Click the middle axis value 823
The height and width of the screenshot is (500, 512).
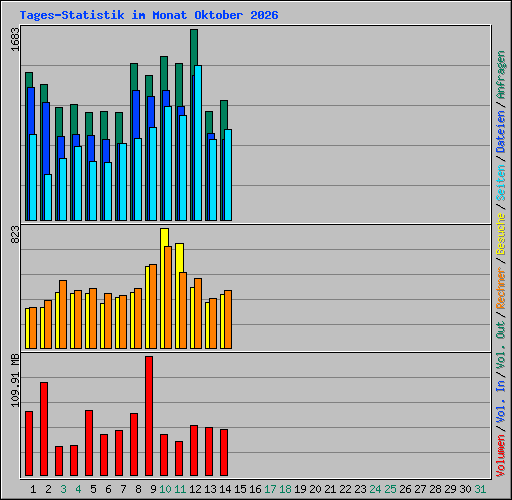point(15,234)
